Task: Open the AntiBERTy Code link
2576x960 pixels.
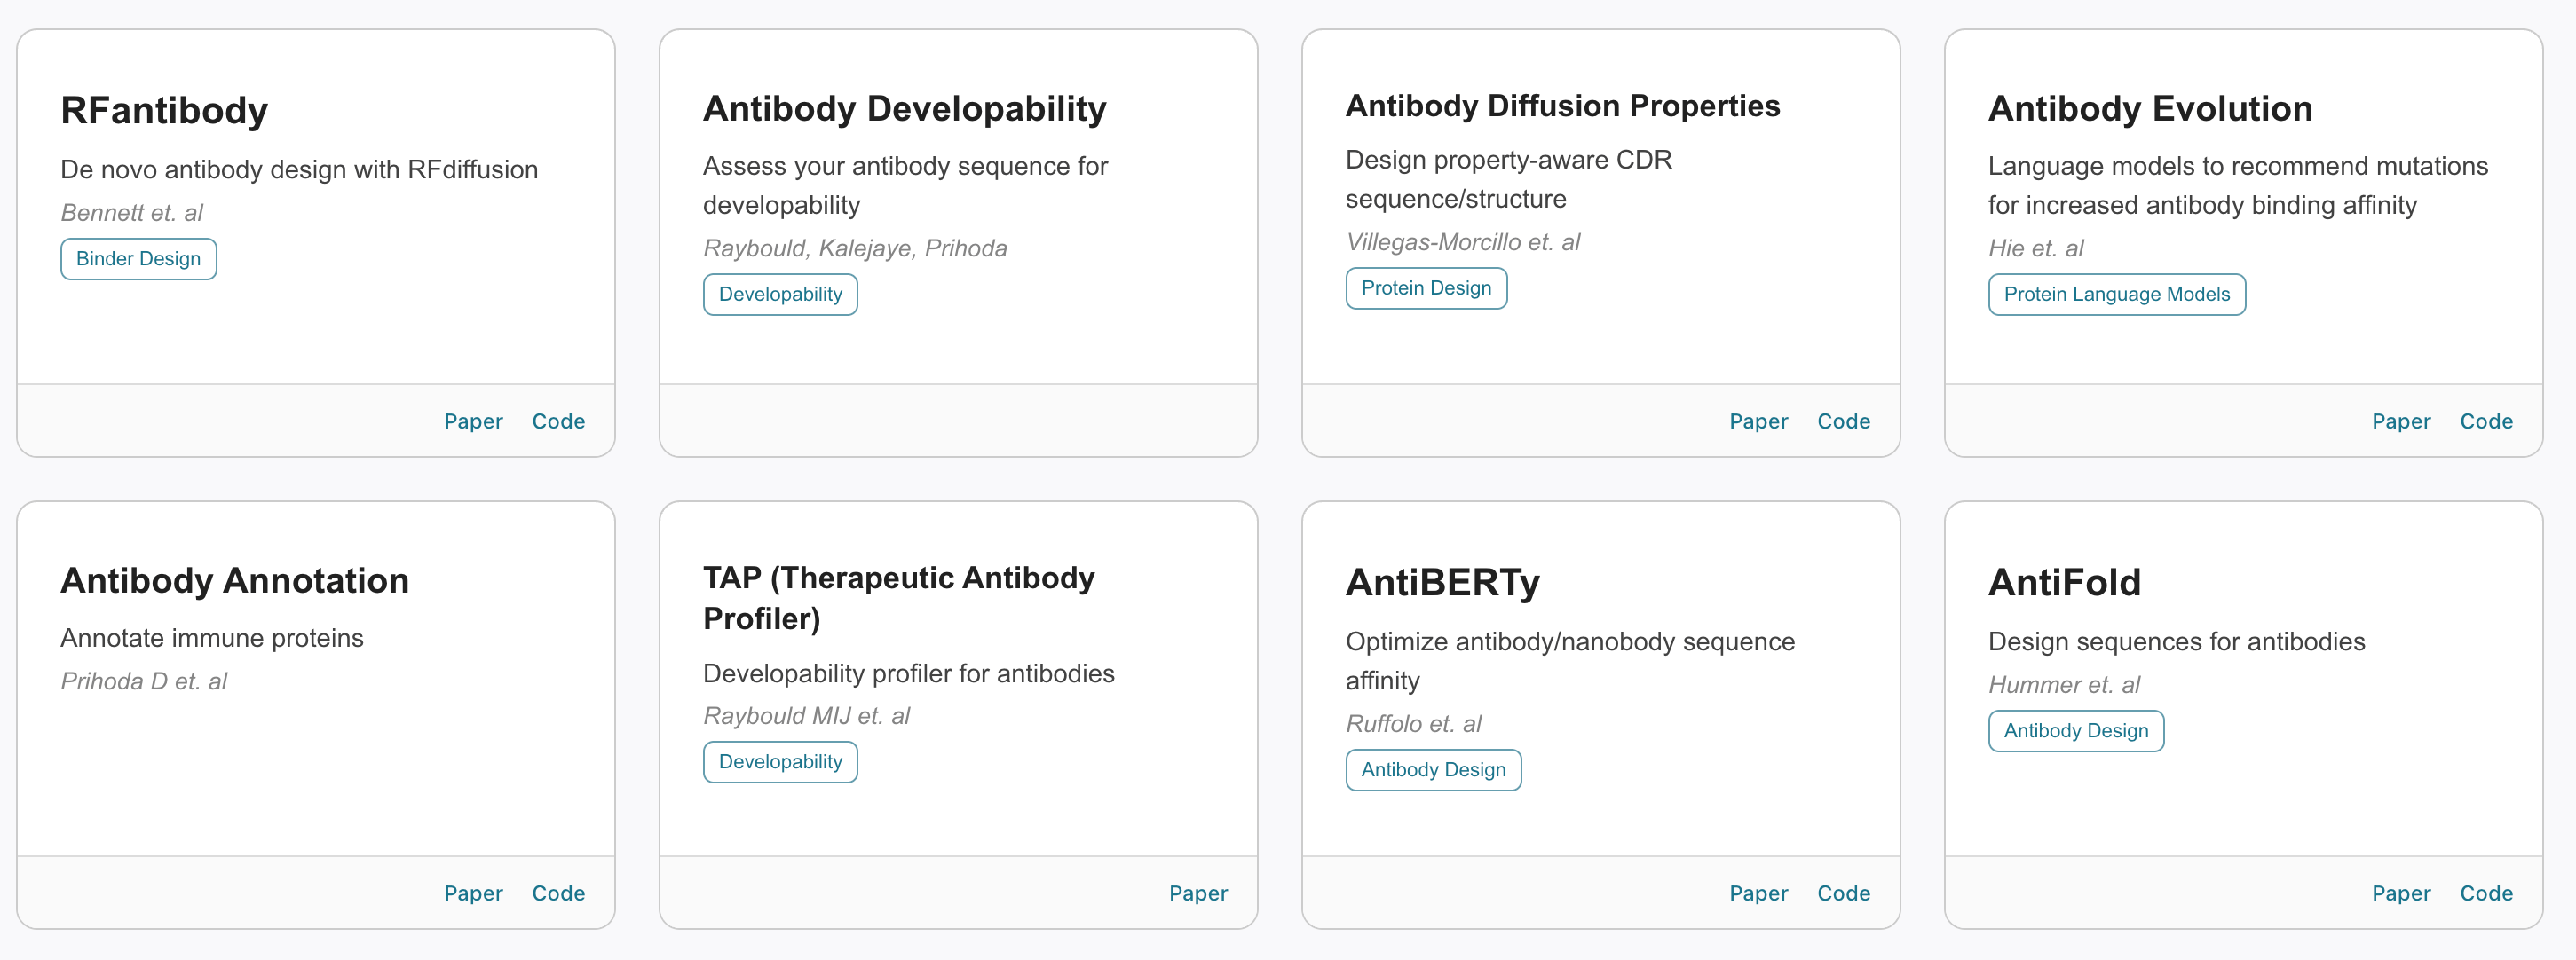Action: [x=1843, y=893]
